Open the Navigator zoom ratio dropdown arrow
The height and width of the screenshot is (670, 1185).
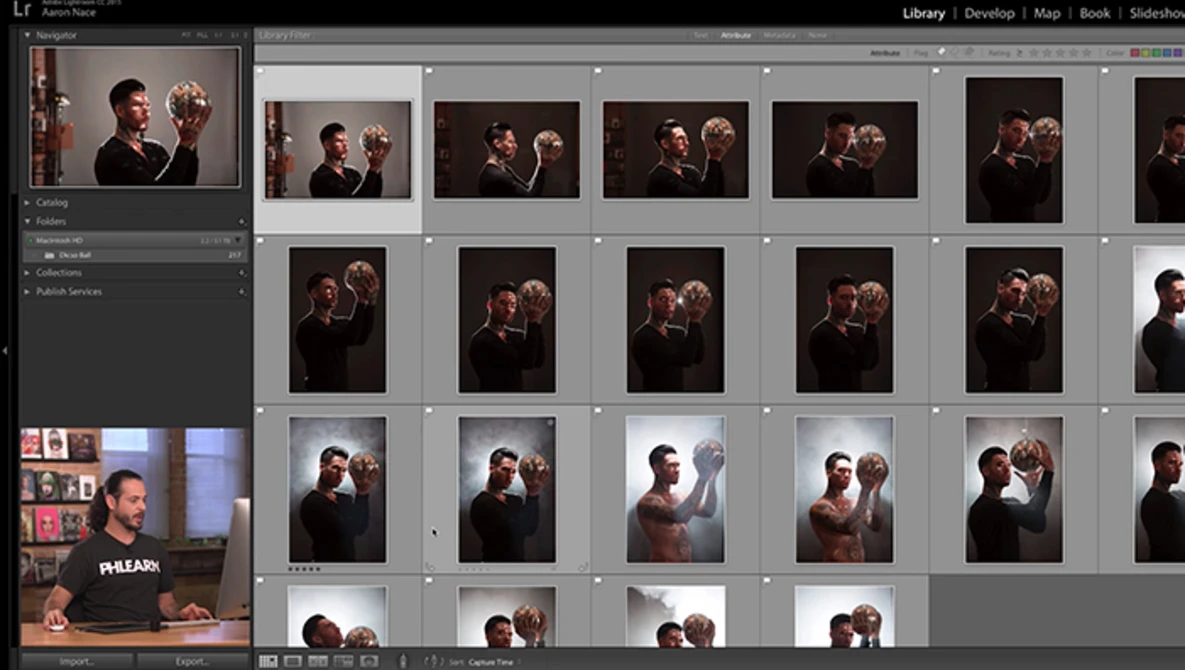[x=245, y=35]
